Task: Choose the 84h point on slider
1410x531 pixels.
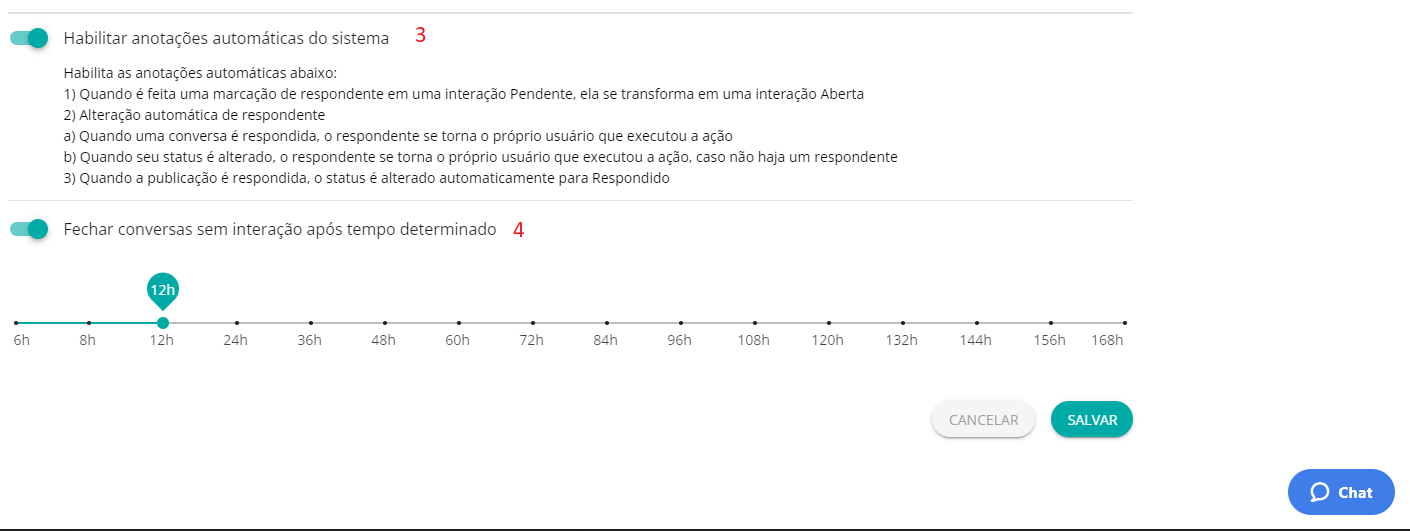Action: pos(607,323)
